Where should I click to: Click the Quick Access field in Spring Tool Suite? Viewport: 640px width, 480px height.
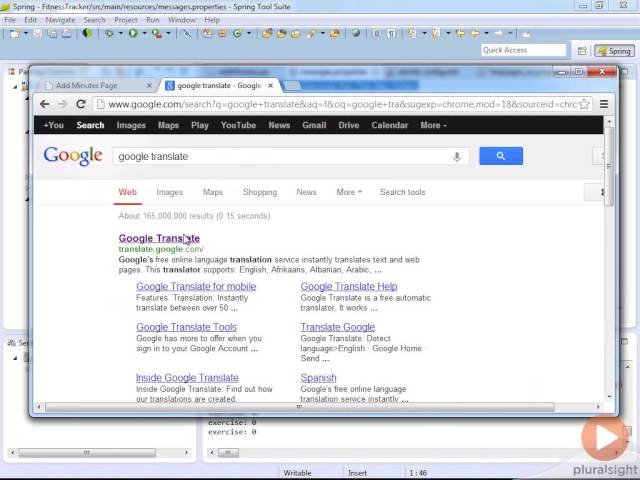523,50
